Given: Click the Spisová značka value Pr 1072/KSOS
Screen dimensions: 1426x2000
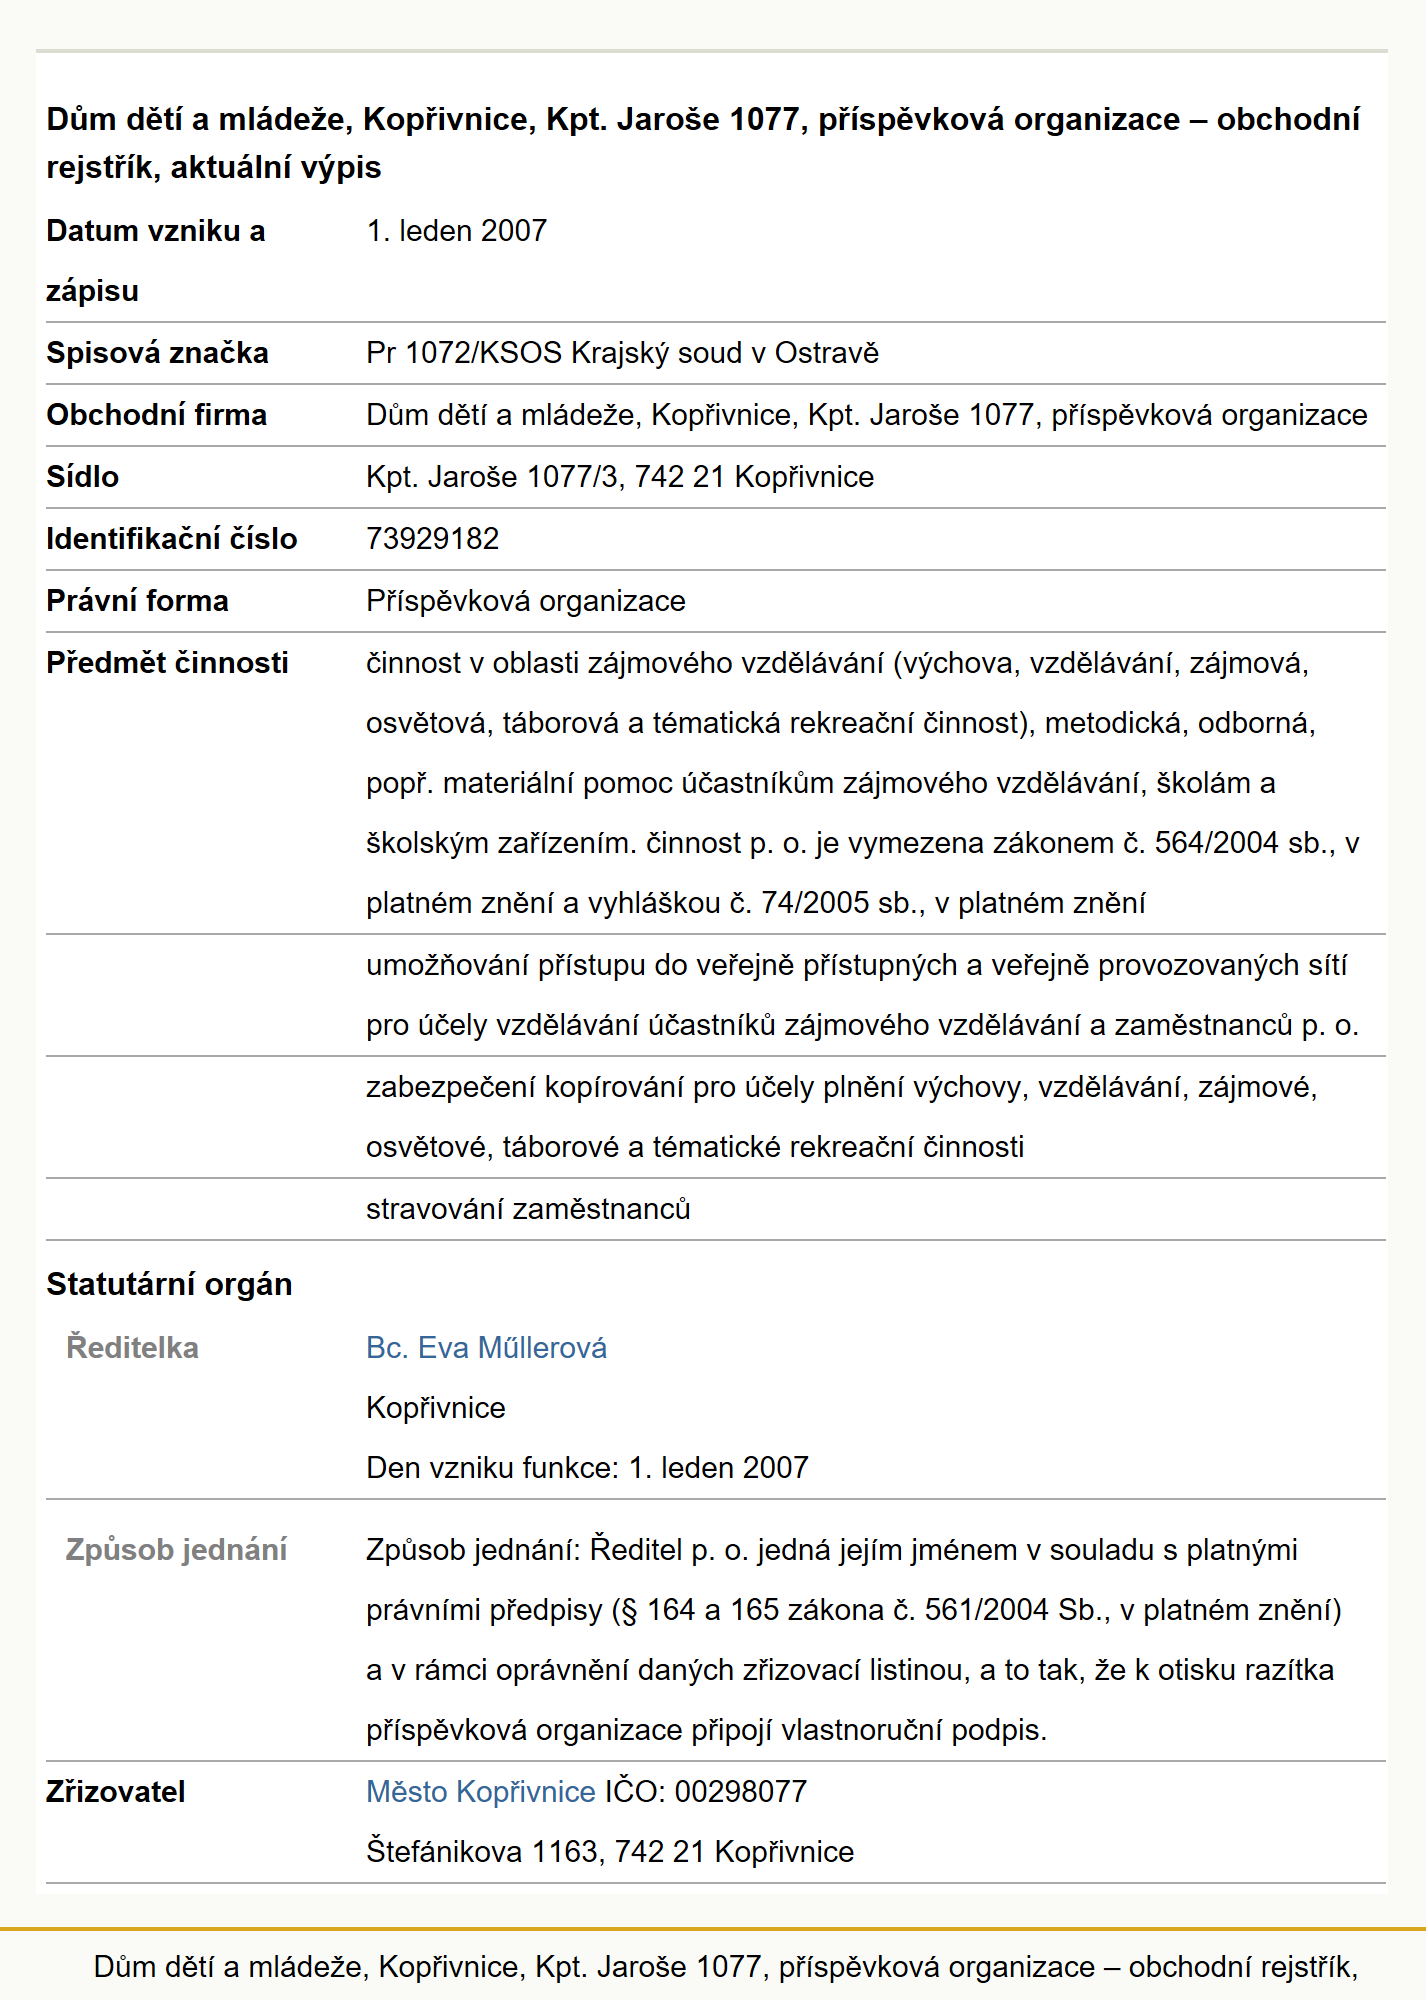Looking at the screenshot, I should (622, 353).
